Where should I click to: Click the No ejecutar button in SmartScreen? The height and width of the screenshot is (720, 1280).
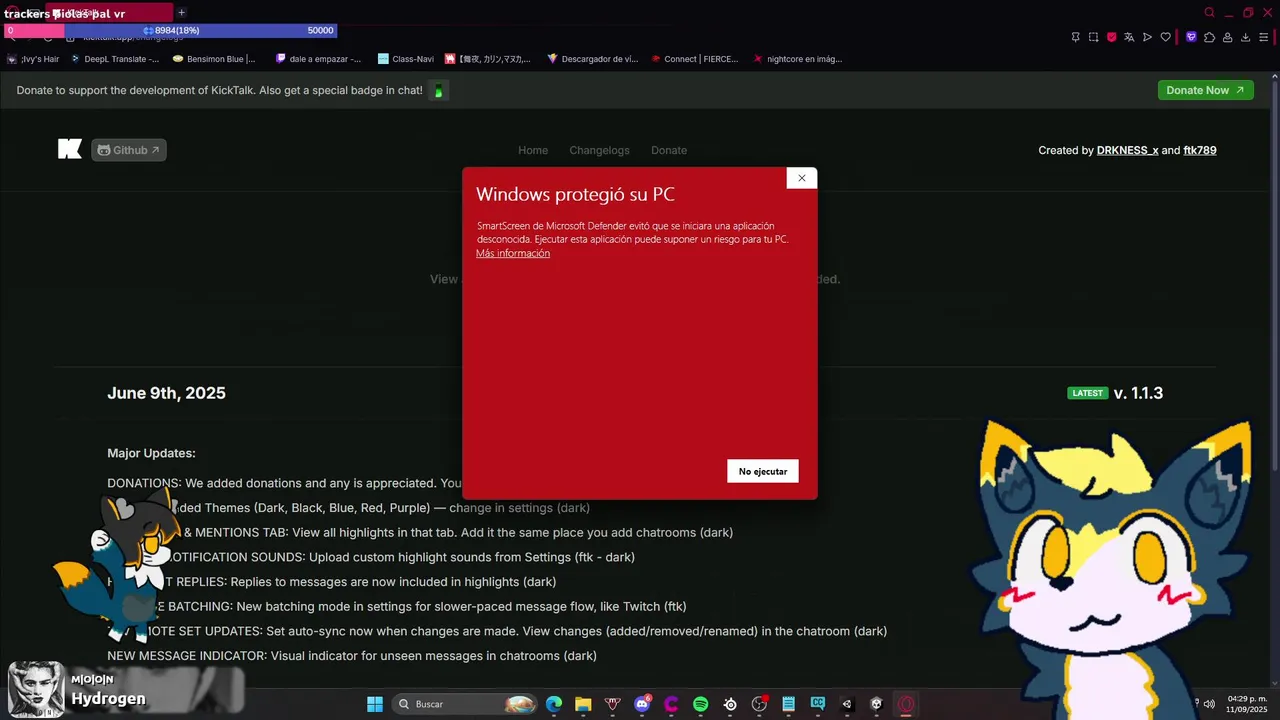[x=763, y=471]
